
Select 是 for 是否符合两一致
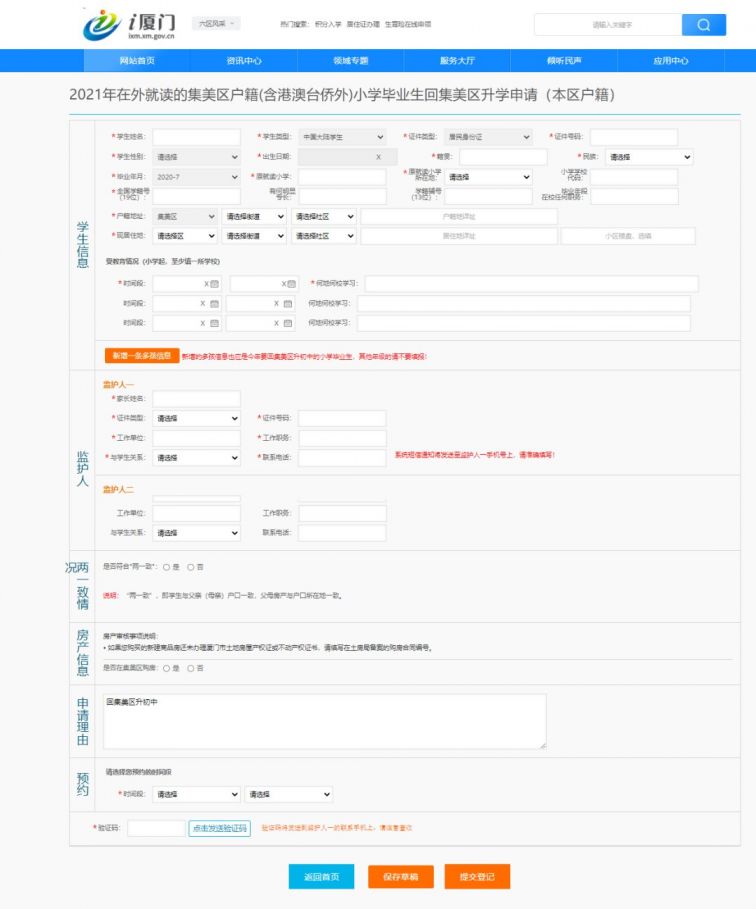(x=166, y=568)
